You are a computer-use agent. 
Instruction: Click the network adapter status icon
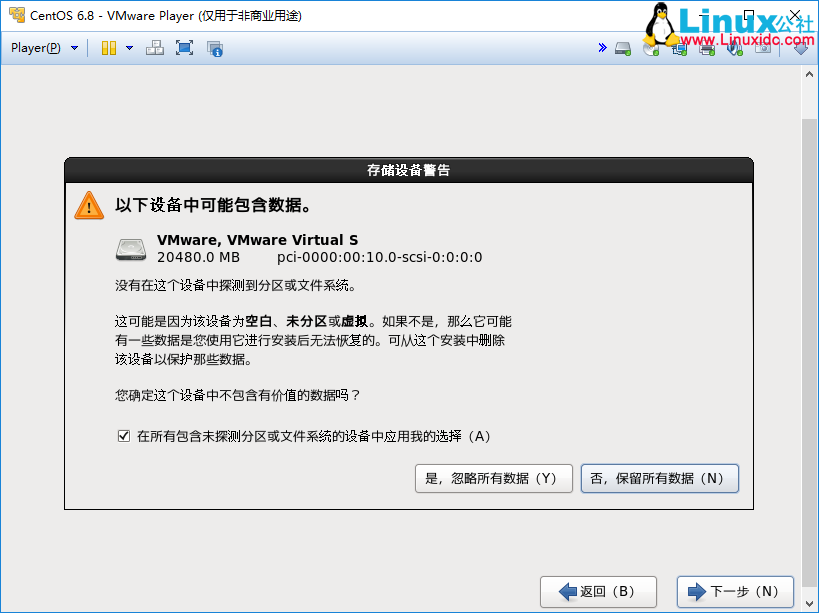point(679,48)
